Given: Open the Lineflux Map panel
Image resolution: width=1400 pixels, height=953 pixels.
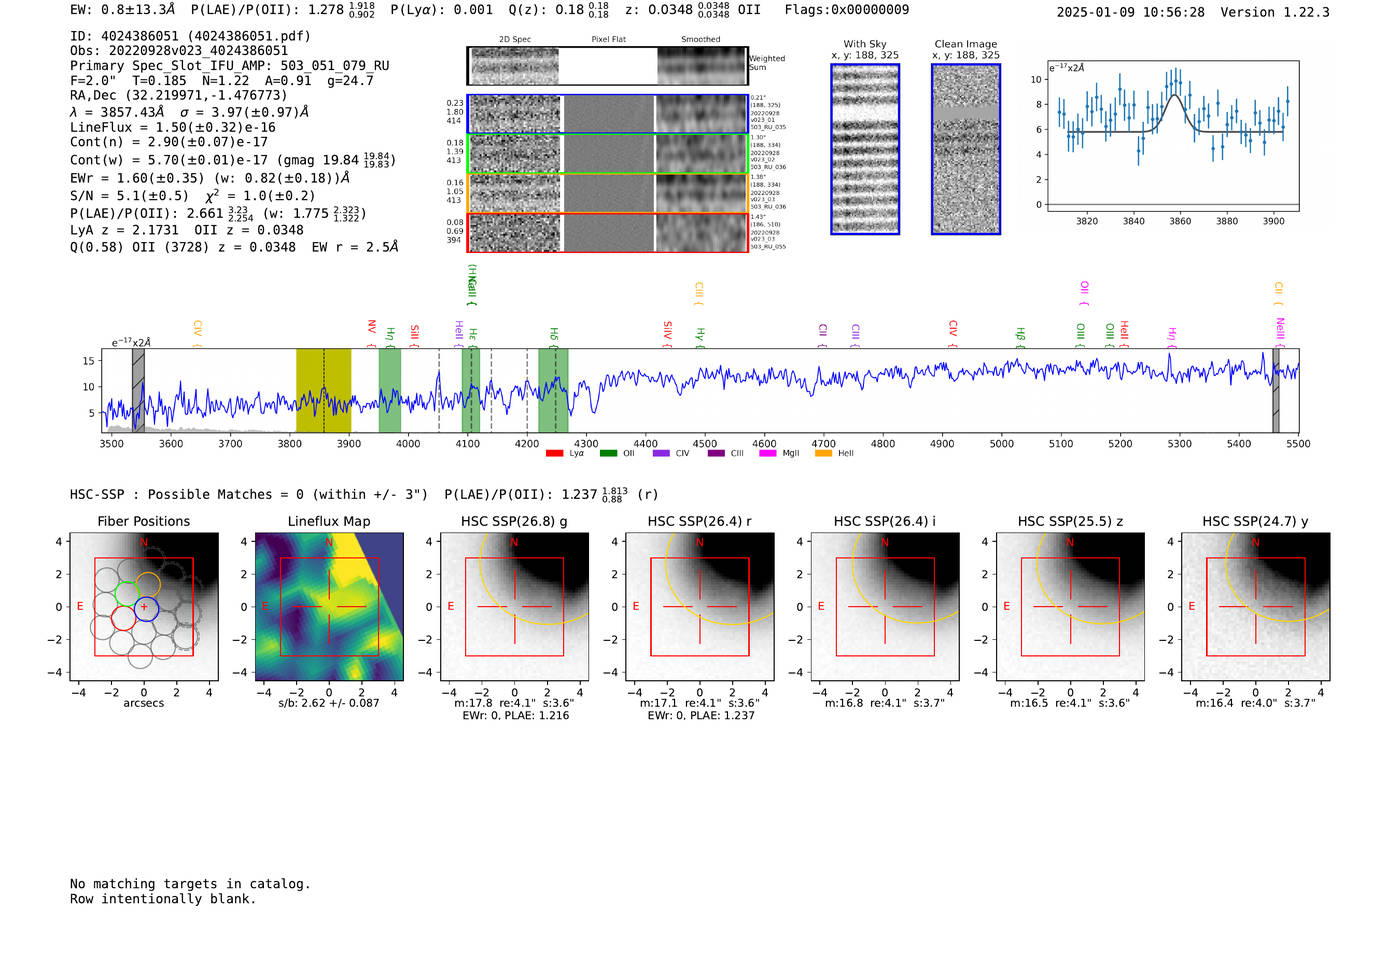Looking at the screenshot, I should [329, 607].
